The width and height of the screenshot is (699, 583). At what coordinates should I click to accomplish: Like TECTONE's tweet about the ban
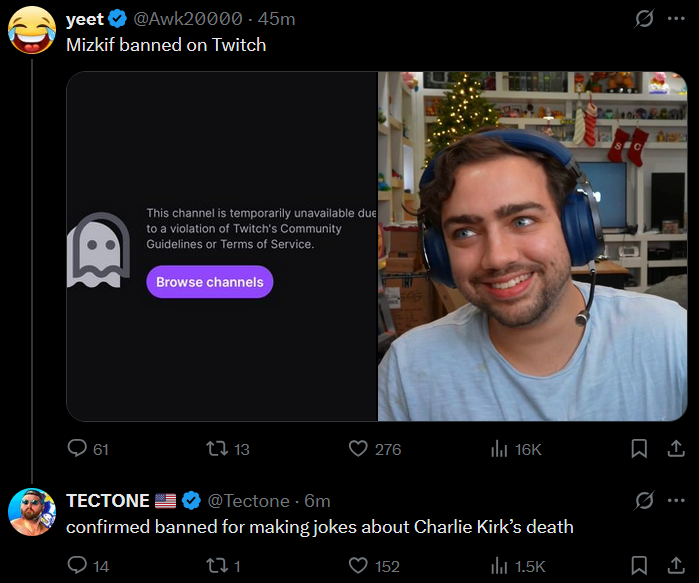[x=358, y=566]
